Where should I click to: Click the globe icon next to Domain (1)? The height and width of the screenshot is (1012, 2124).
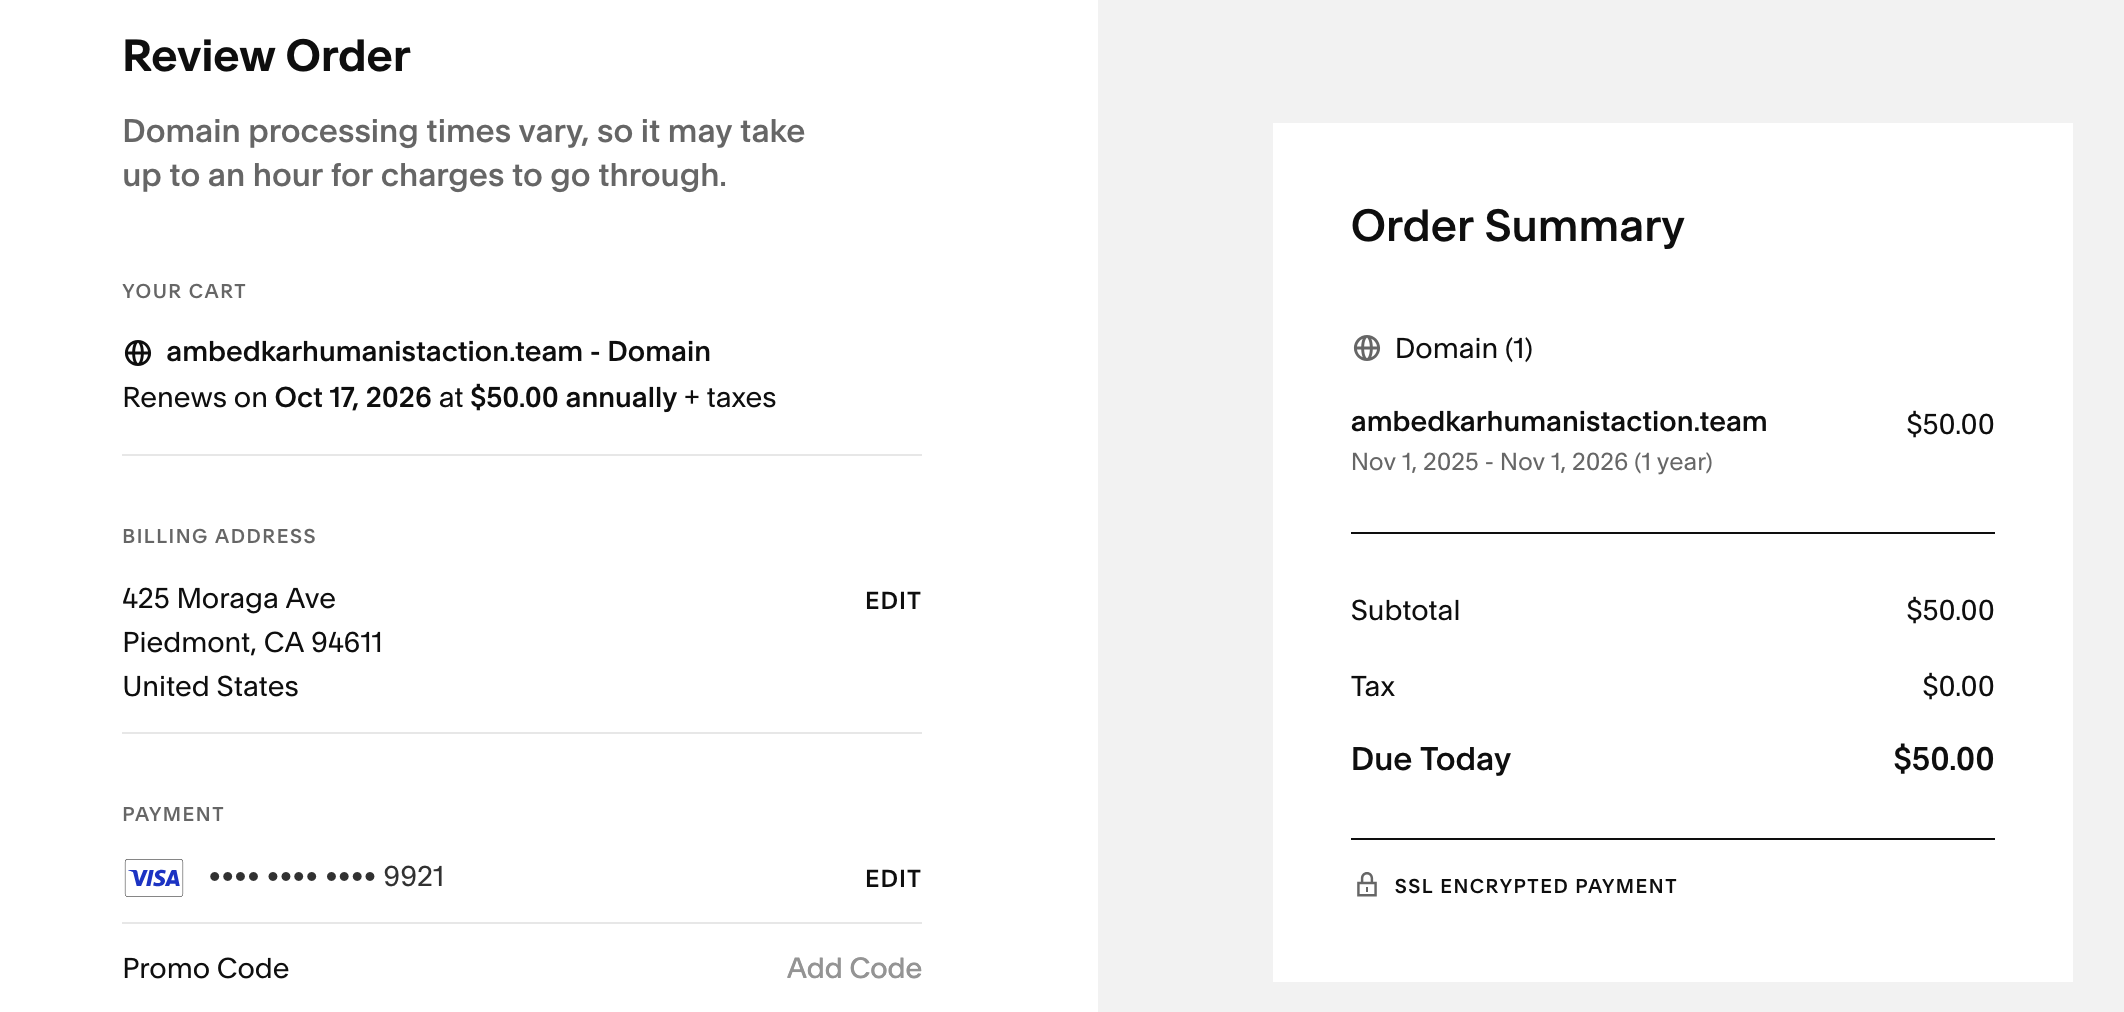pyautogui.click(x=1366, y=348)
